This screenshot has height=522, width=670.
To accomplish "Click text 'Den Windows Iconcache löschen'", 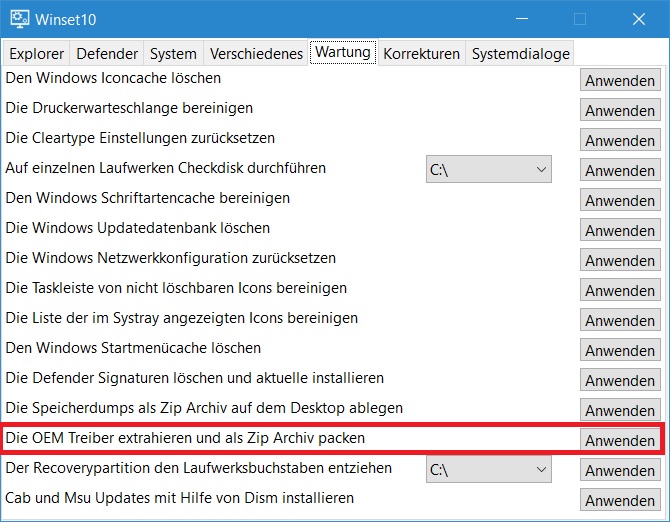I will click(x=113, y=78).
